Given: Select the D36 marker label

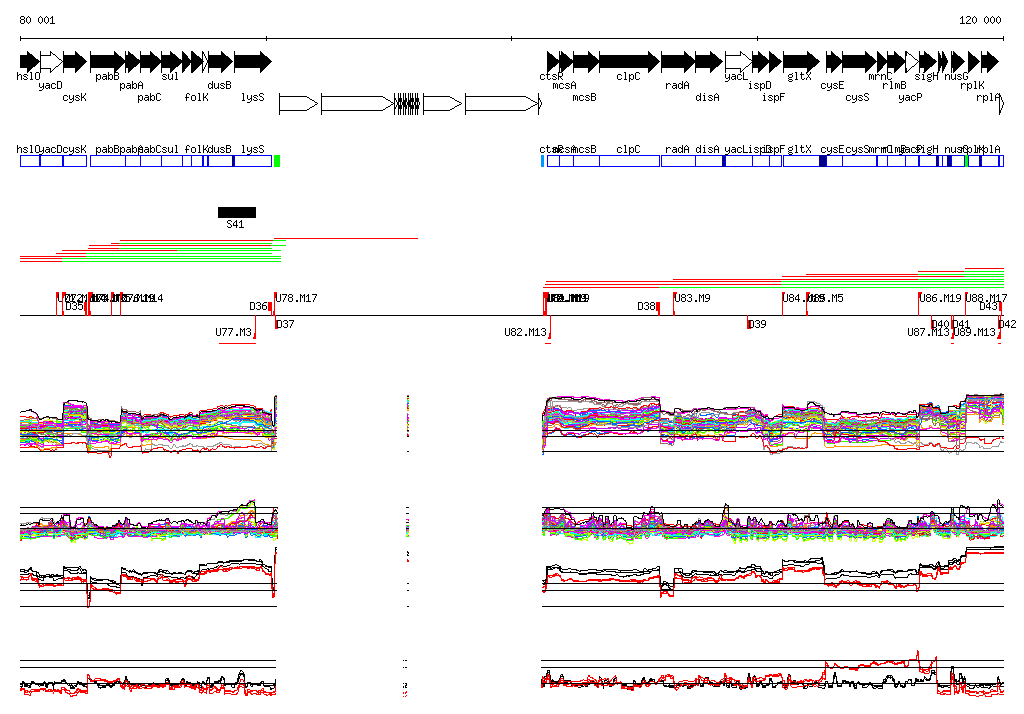Looking at the screenshot, I should [x=259, y=306].
